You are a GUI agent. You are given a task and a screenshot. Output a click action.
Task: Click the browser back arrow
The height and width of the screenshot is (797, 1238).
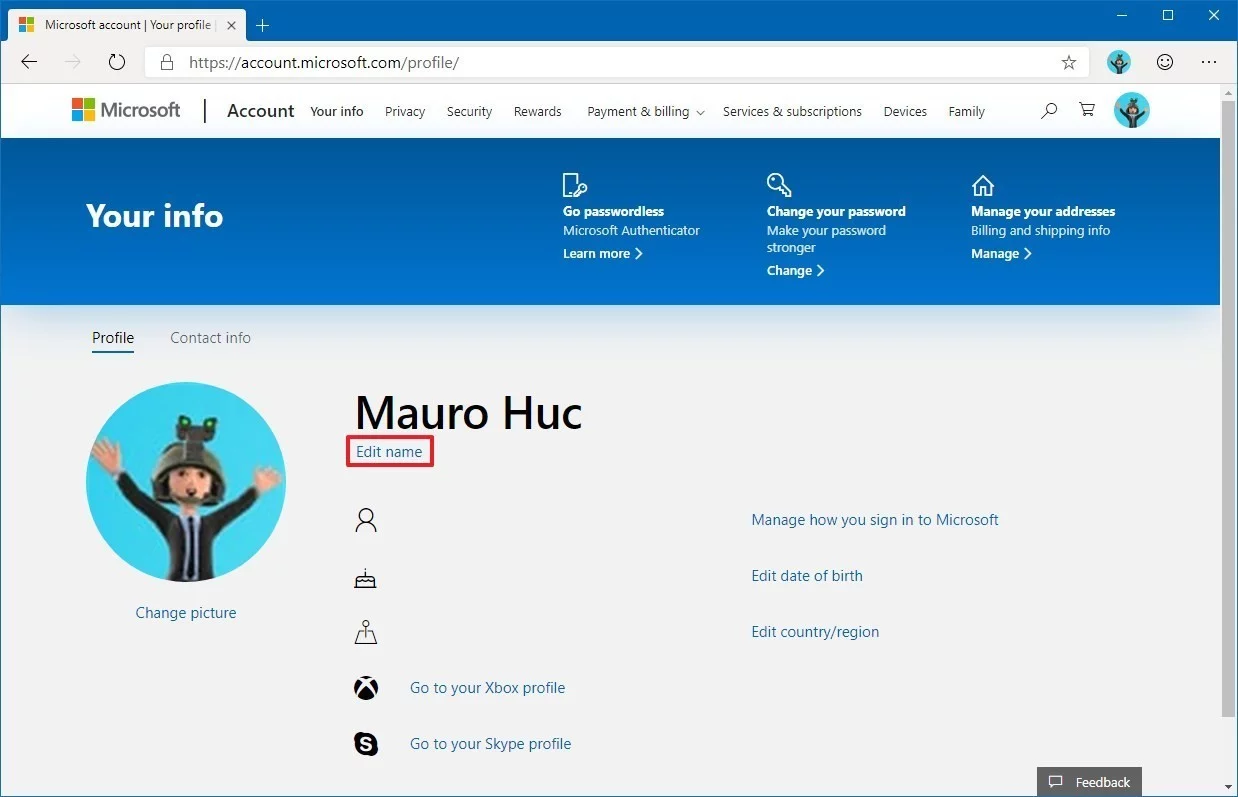[29, 62]
